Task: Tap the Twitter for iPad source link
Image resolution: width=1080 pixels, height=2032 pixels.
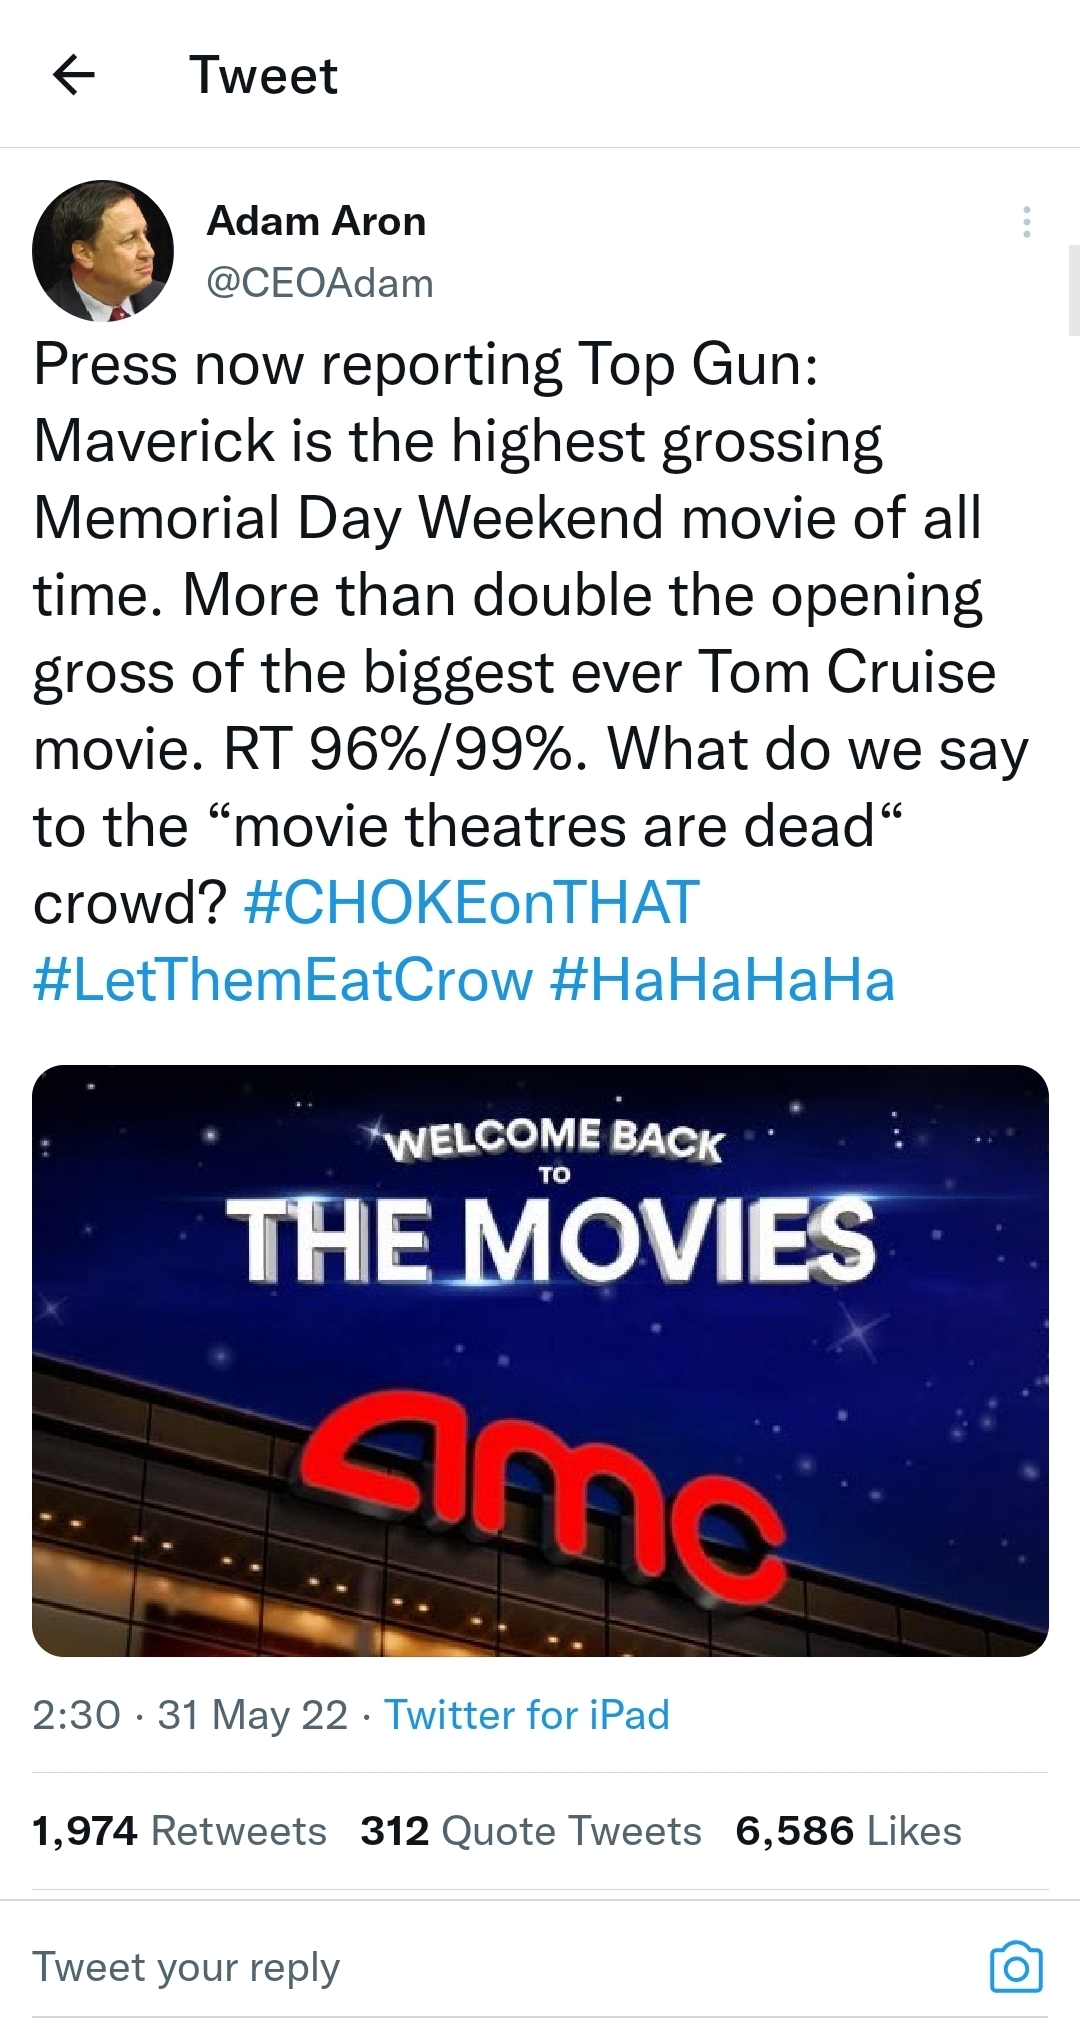Action: coord(527,1715)
